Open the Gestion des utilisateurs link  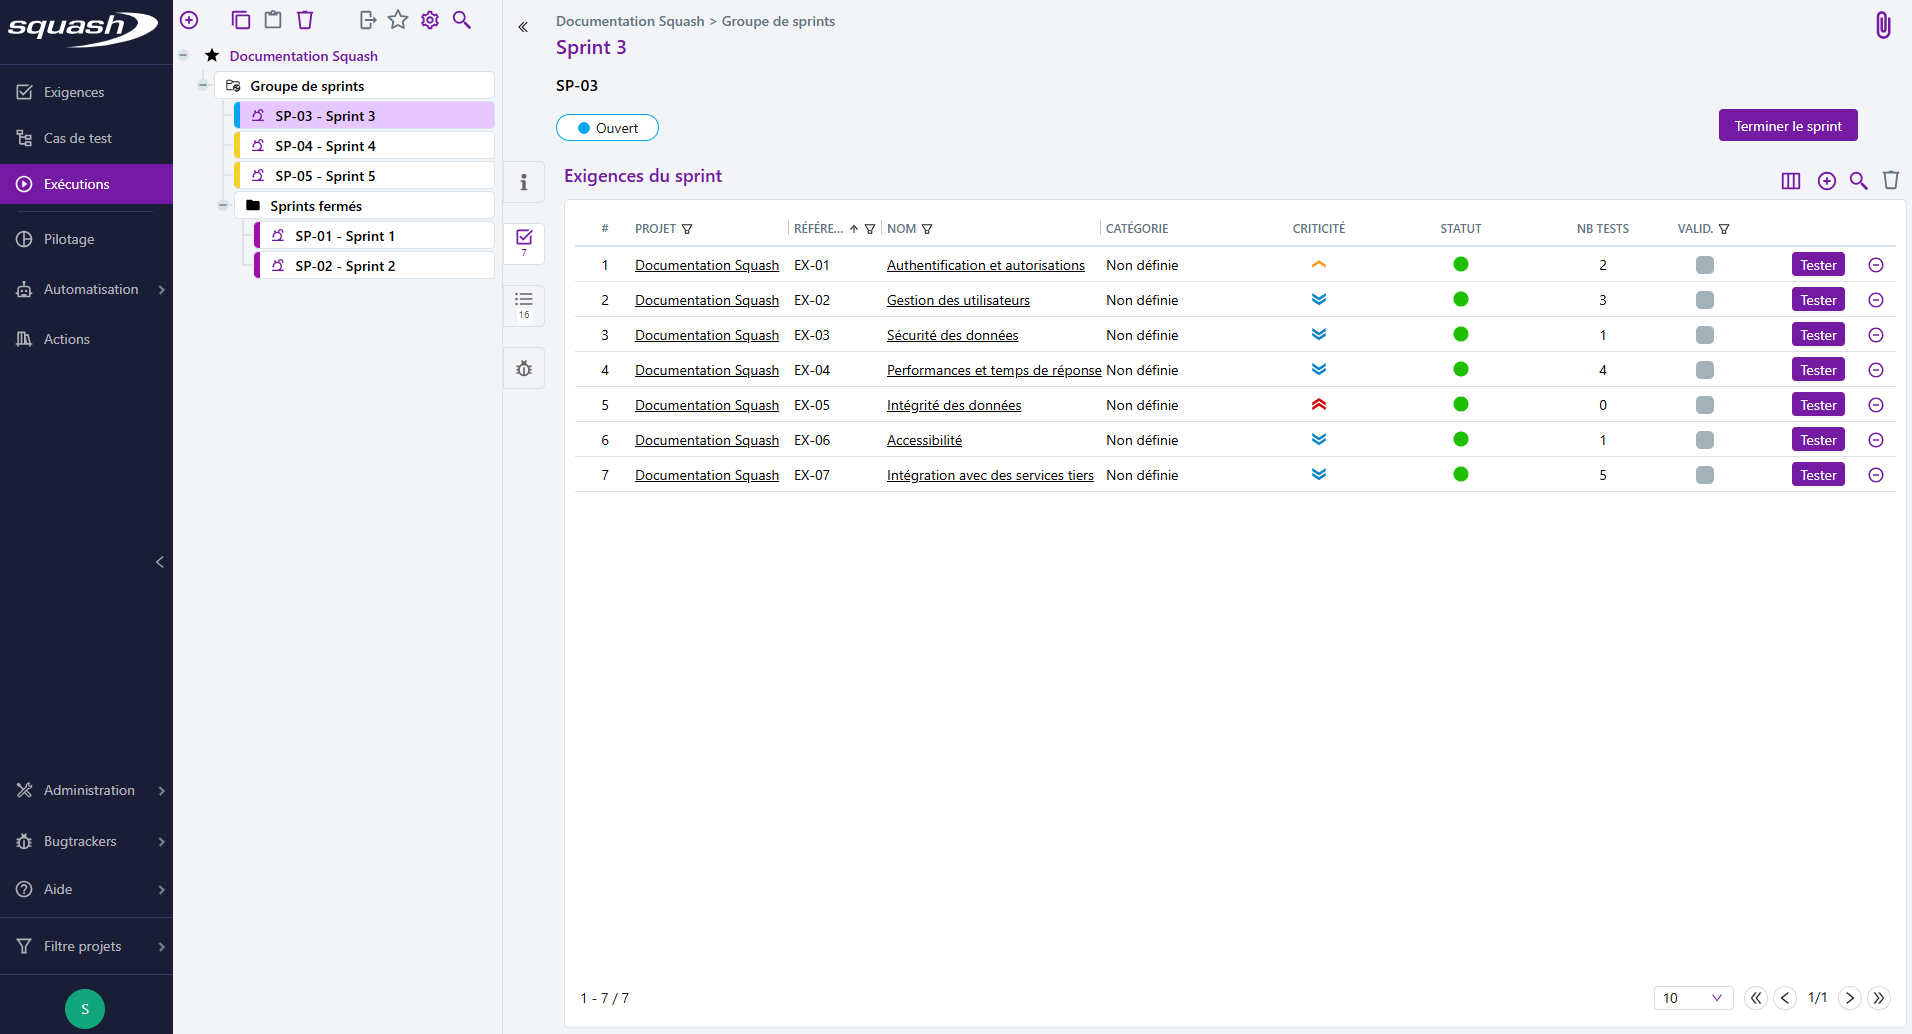[957, 300]
